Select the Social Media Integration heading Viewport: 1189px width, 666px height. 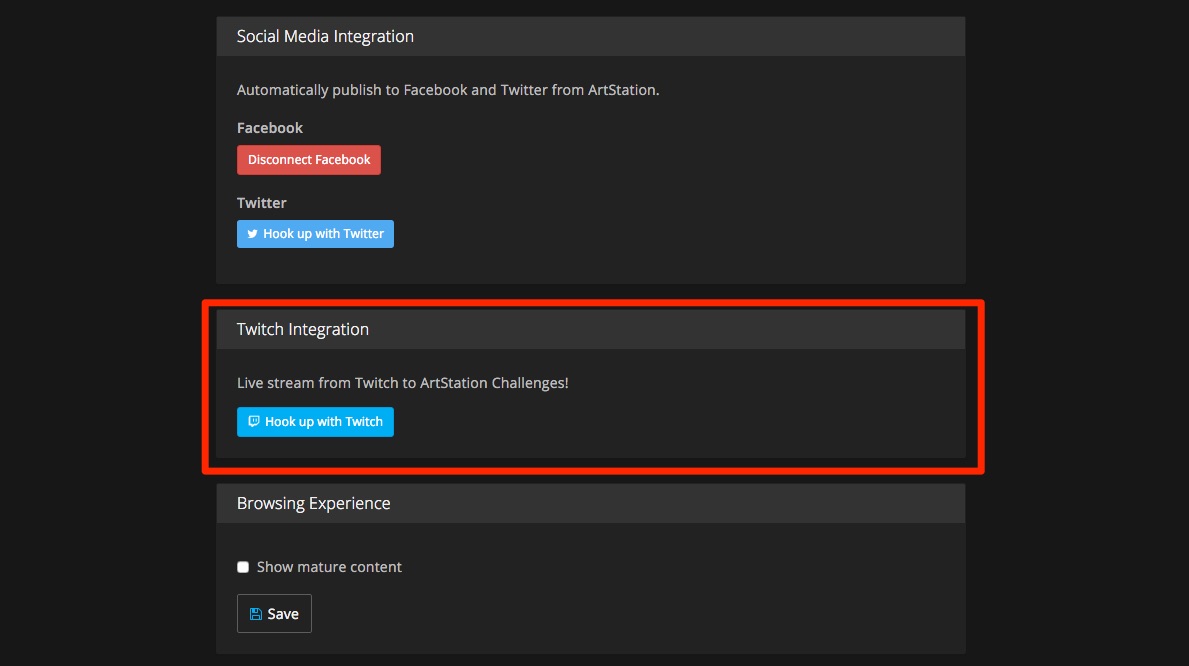pos(325,36)
